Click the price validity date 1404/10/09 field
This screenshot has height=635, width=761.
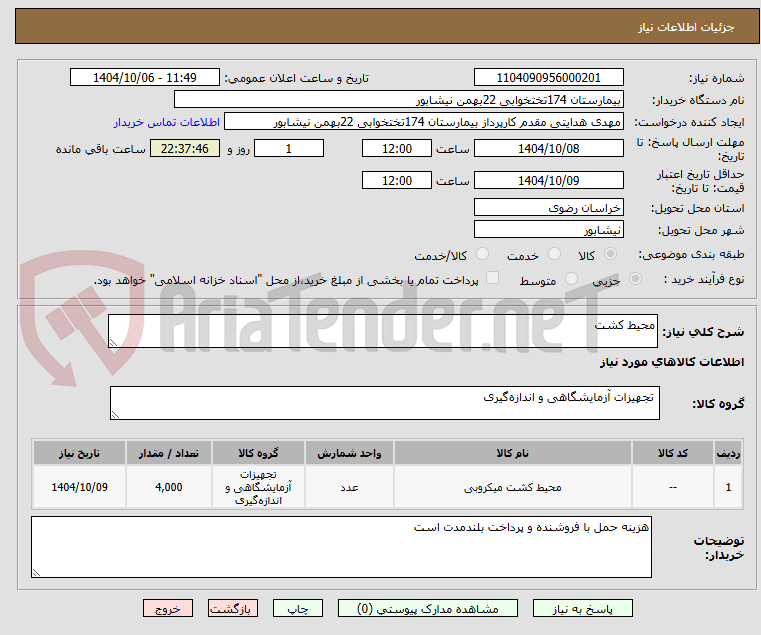point(548,180)
